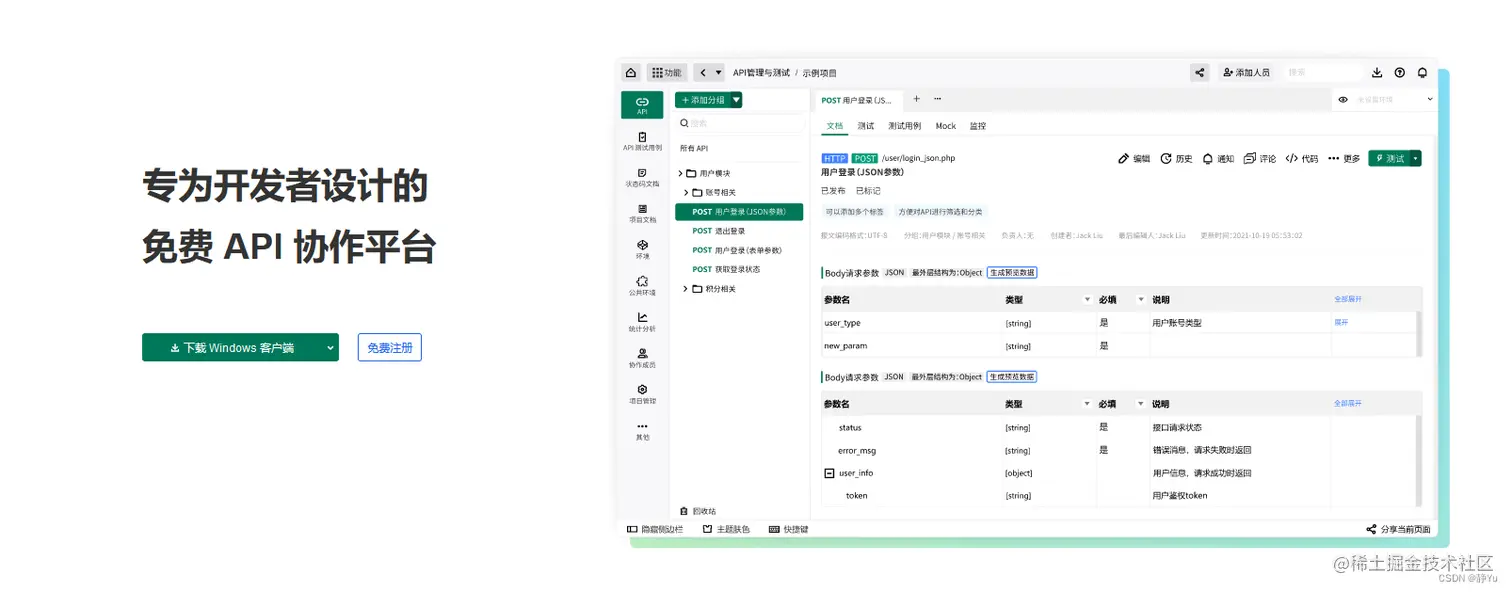The width and height of the screenshot is (1512, 592).
Task: Click the share icon in the top bar
Action: (1199, 72)
